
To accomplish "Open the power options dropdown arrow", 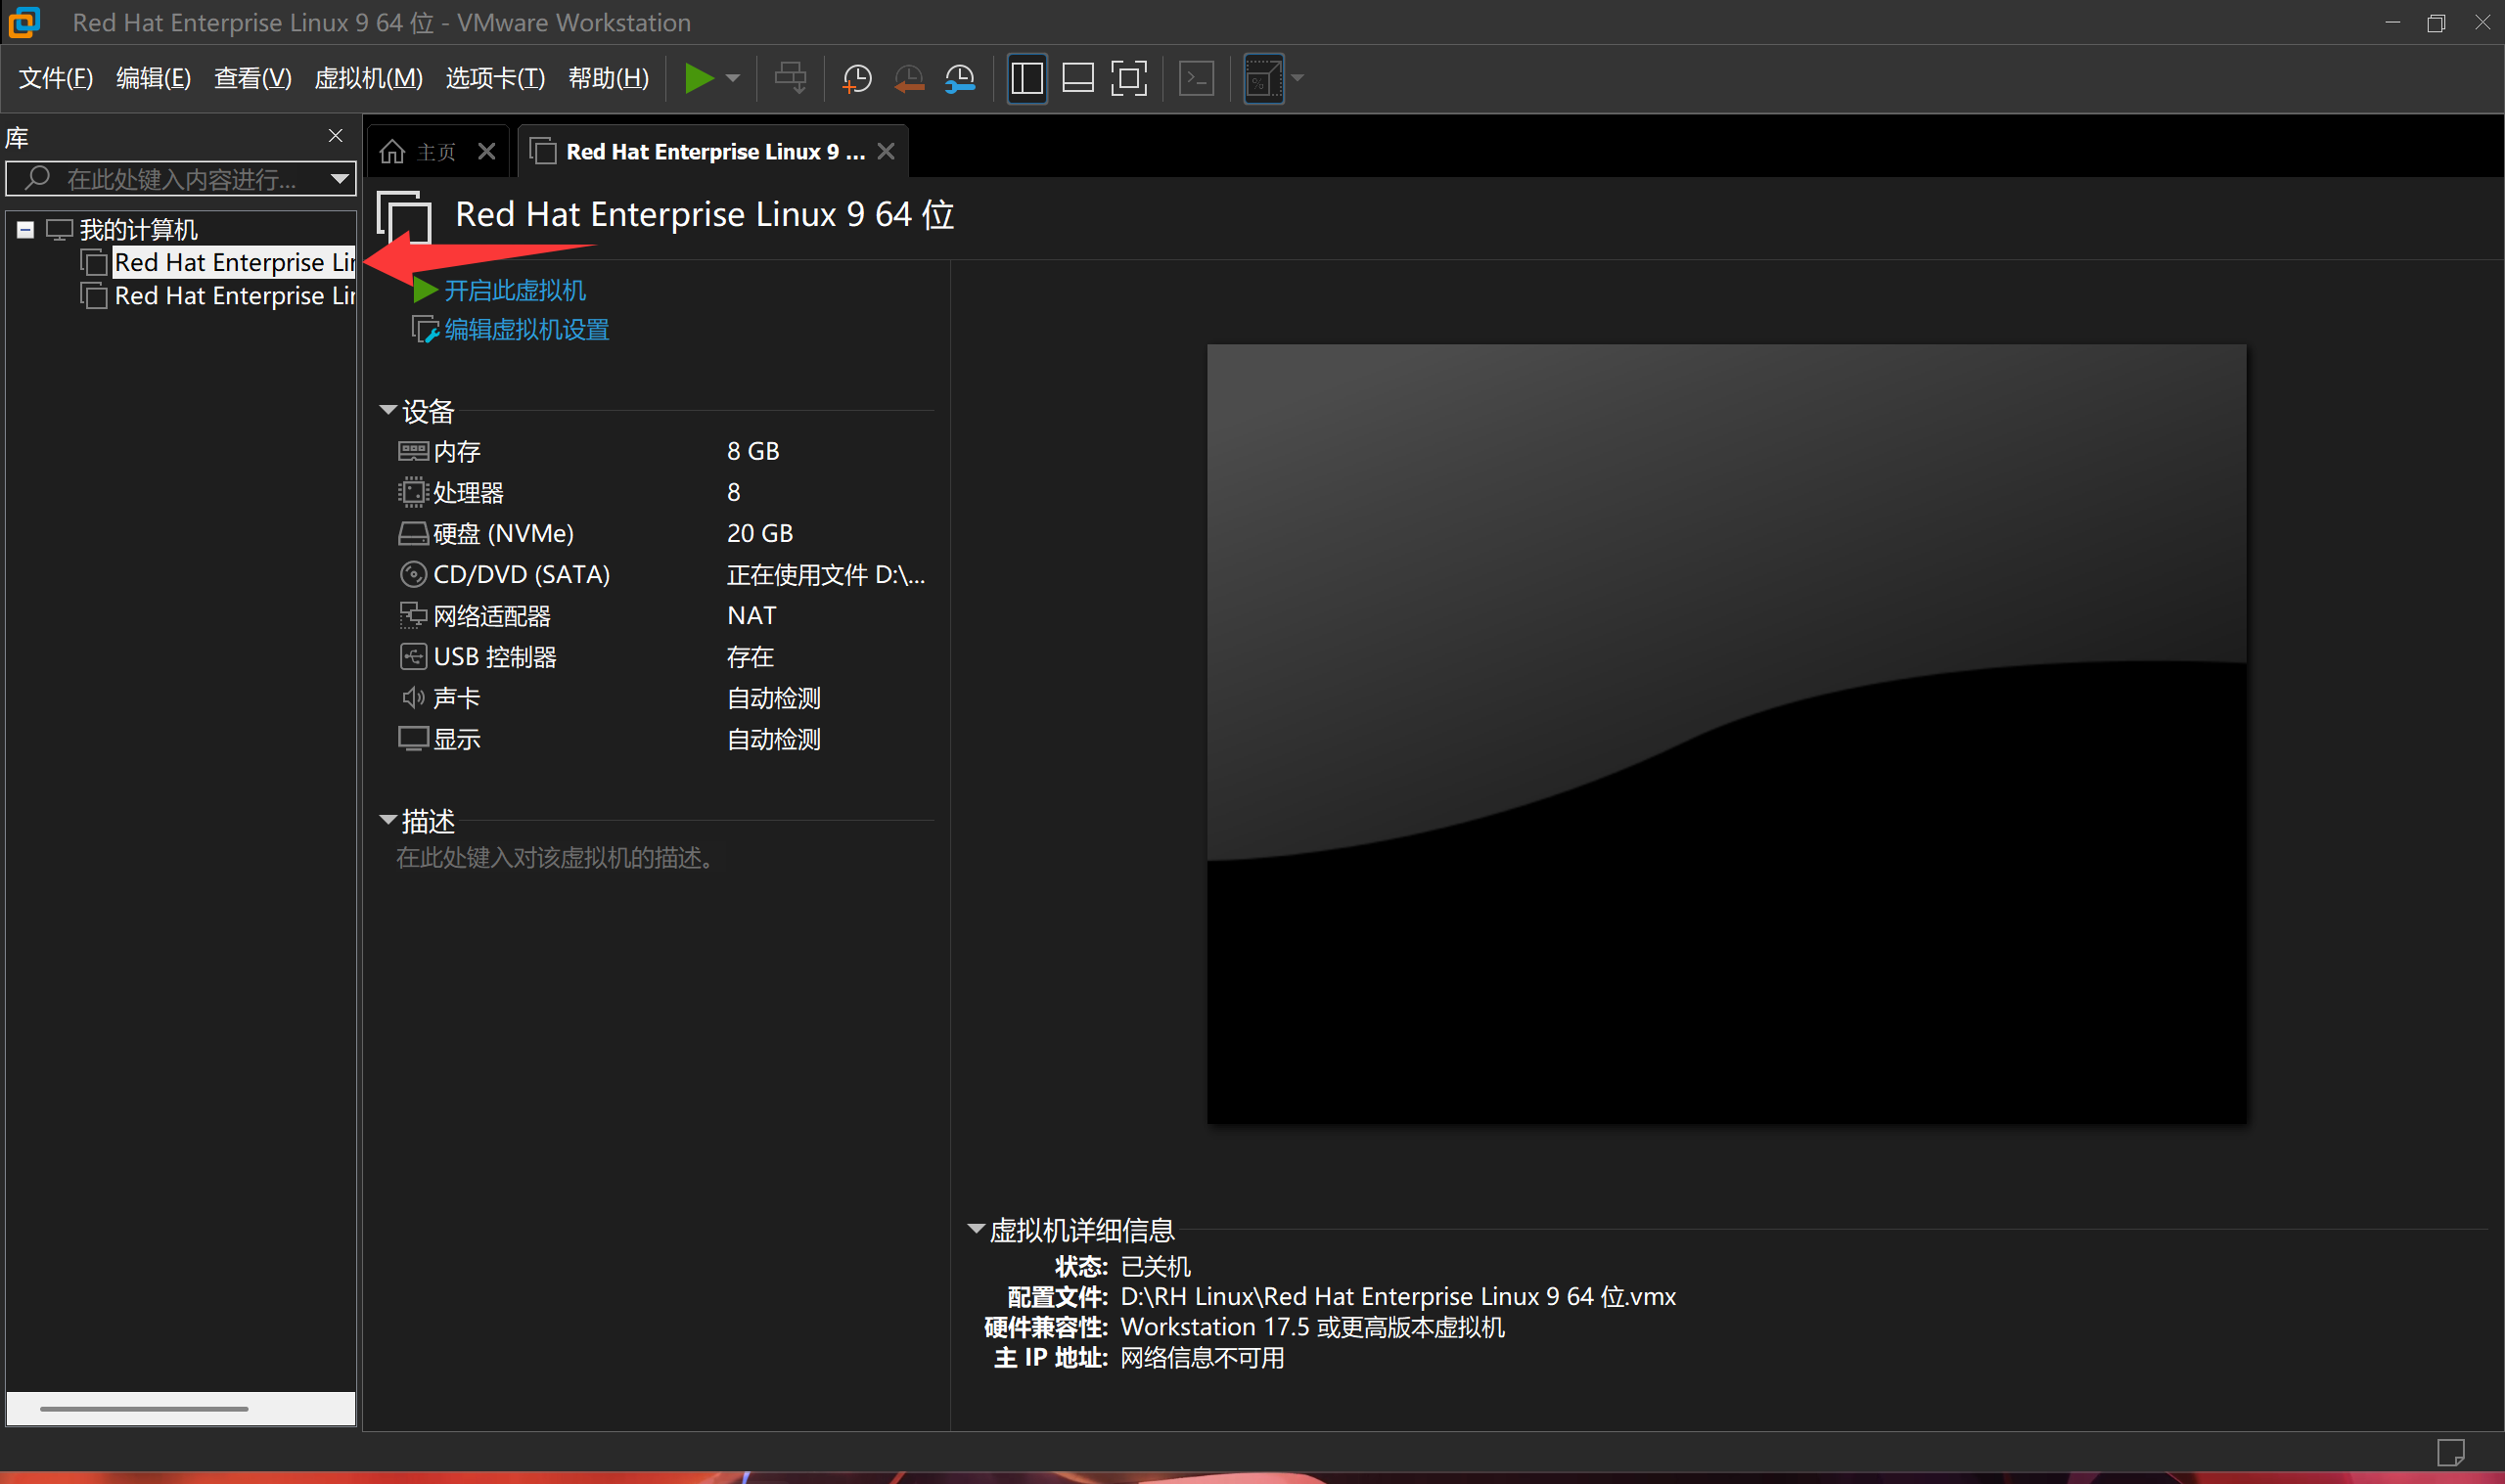I will tap(733, 78).
